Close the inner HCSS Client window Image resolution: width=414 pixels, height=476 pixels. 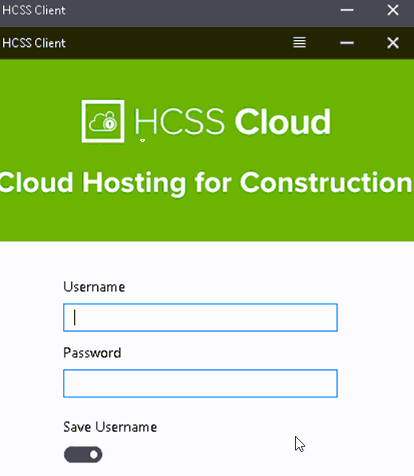pyautogui.click(x=393, y=43)
